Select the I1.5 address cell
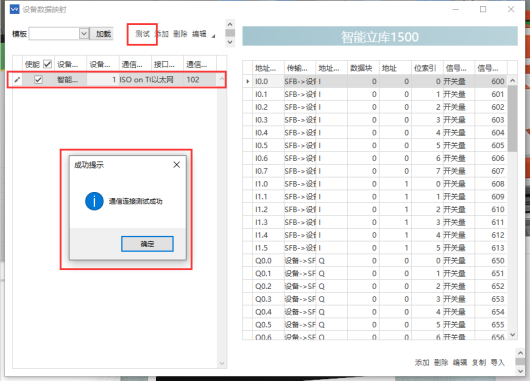 (268, 248)
